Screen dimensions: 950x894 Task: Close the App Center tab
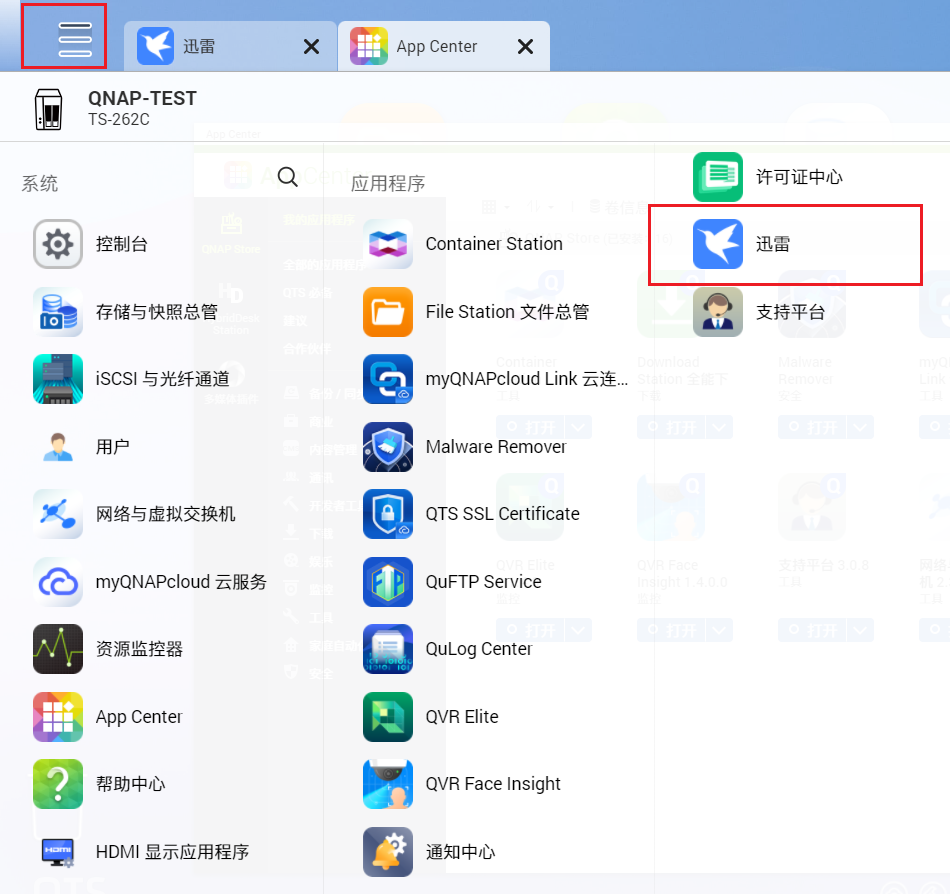pos(525,47)
